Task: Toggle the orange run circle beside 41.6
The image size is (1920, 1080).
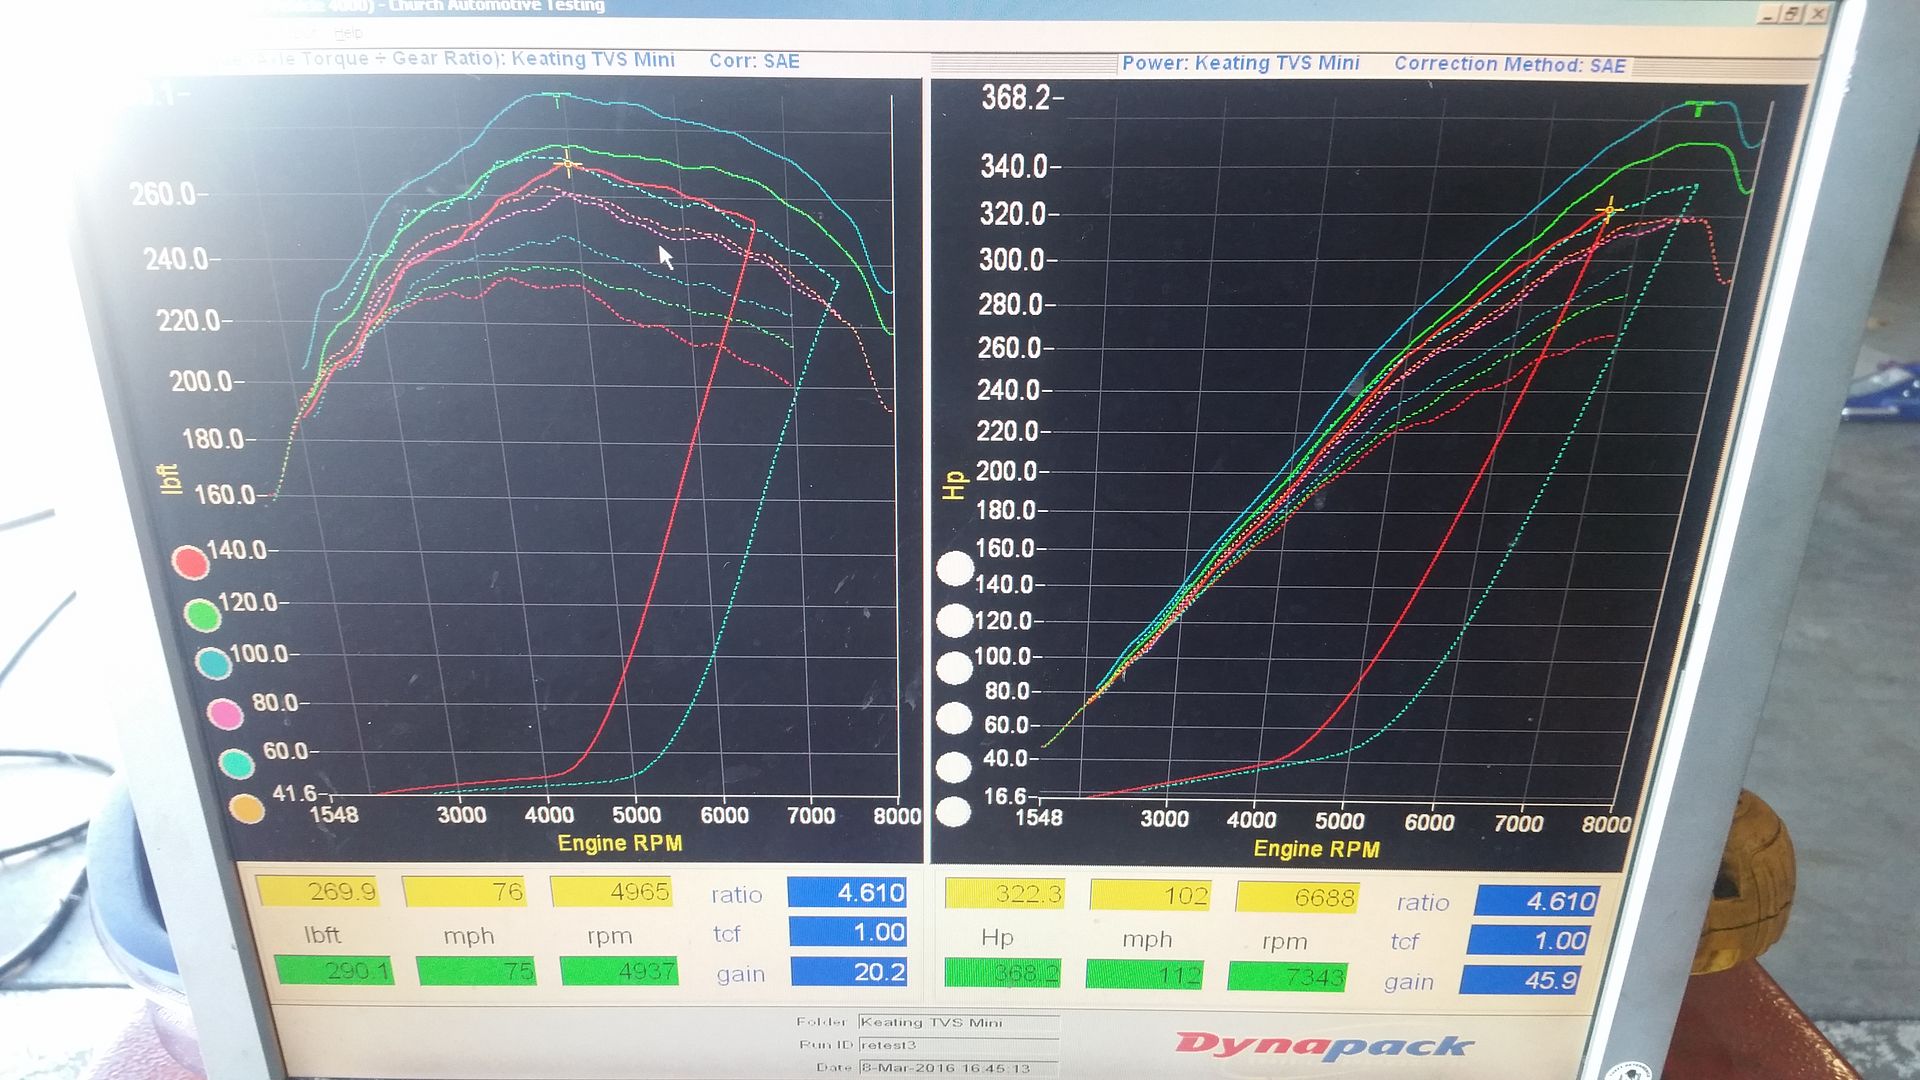Action: point(247,808)
